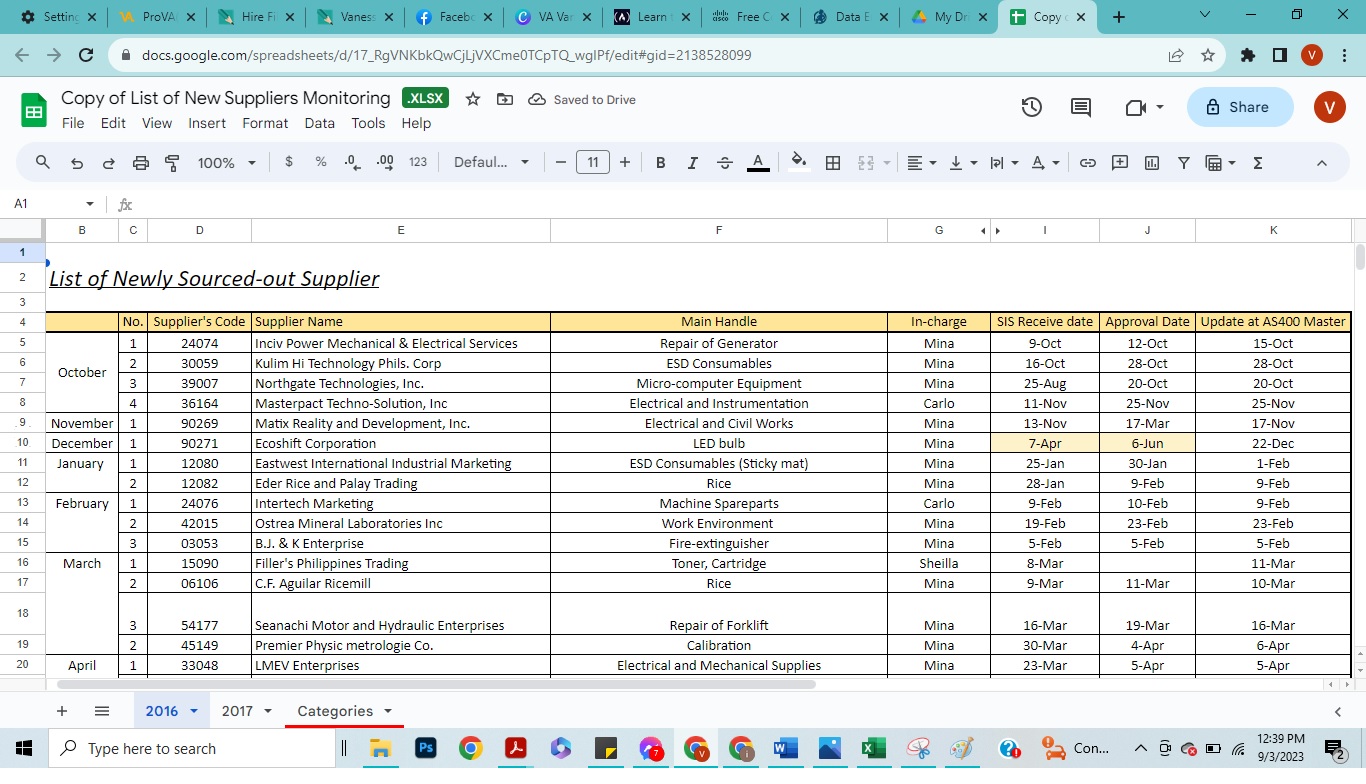The width and height of the screenshot is (1366, 784).
Task: Star the spreadsheet document
Action: (473, 99)
